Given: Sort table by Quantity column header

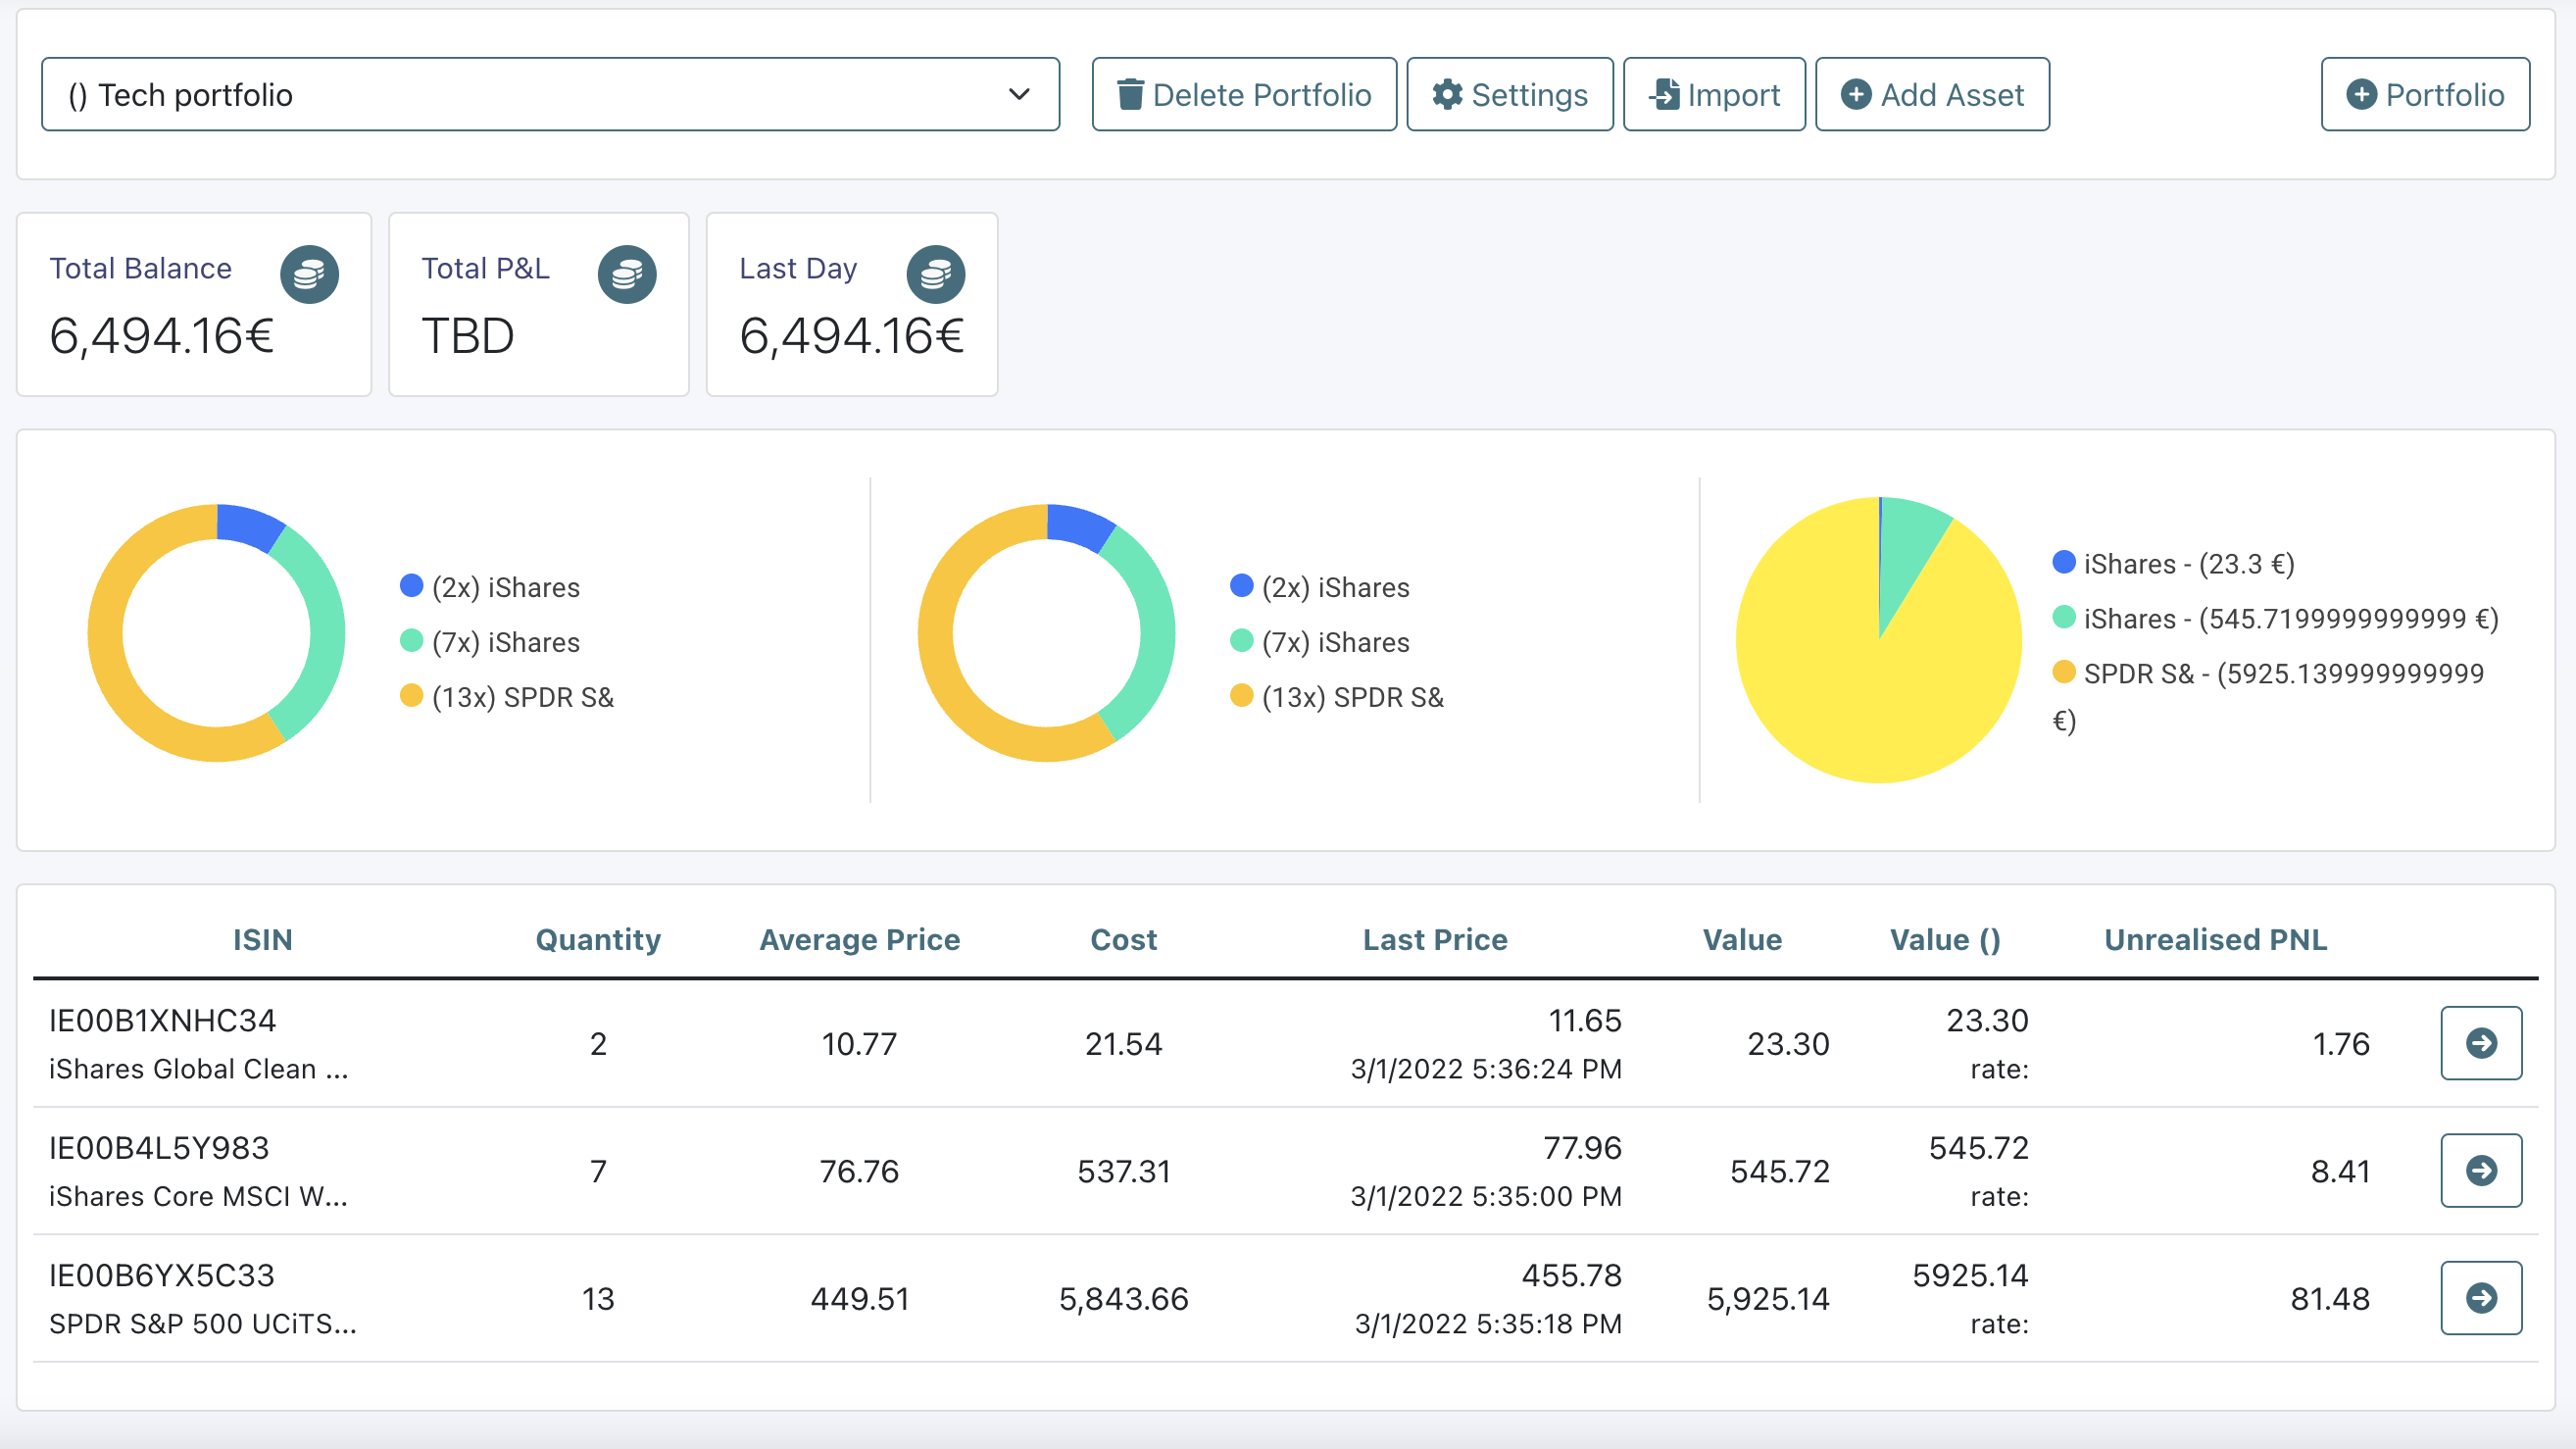Looking at the screenshot, I should (x=598, y=940).
